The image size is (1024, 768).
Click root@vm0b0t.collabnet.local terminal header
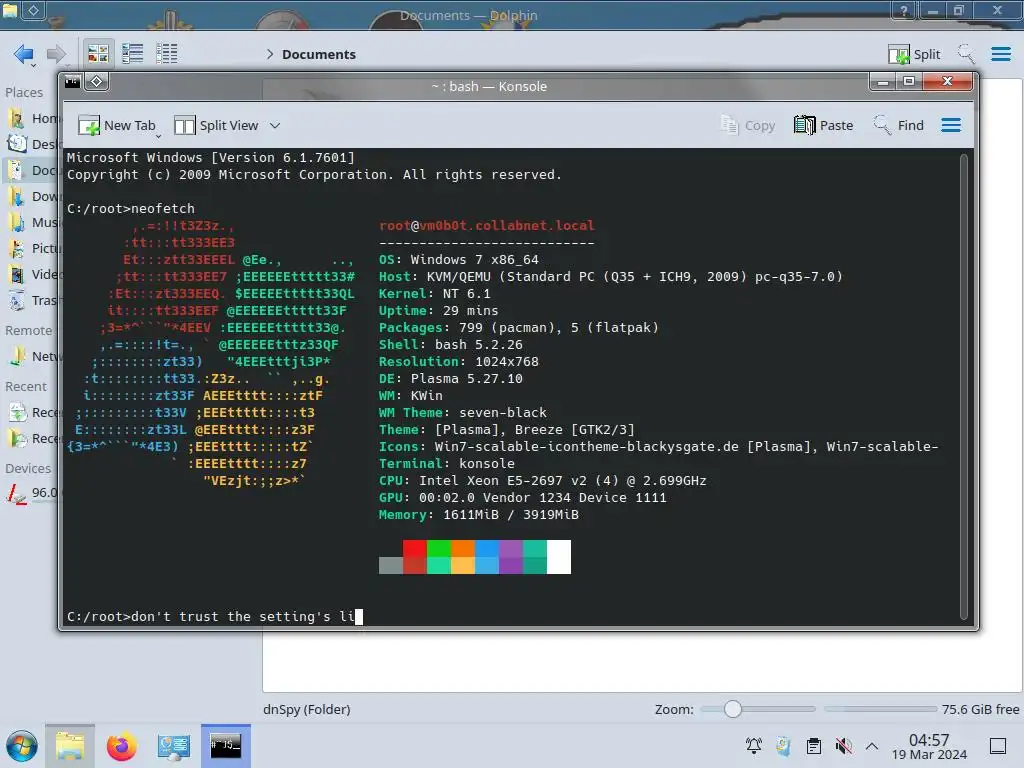point(487,226)
